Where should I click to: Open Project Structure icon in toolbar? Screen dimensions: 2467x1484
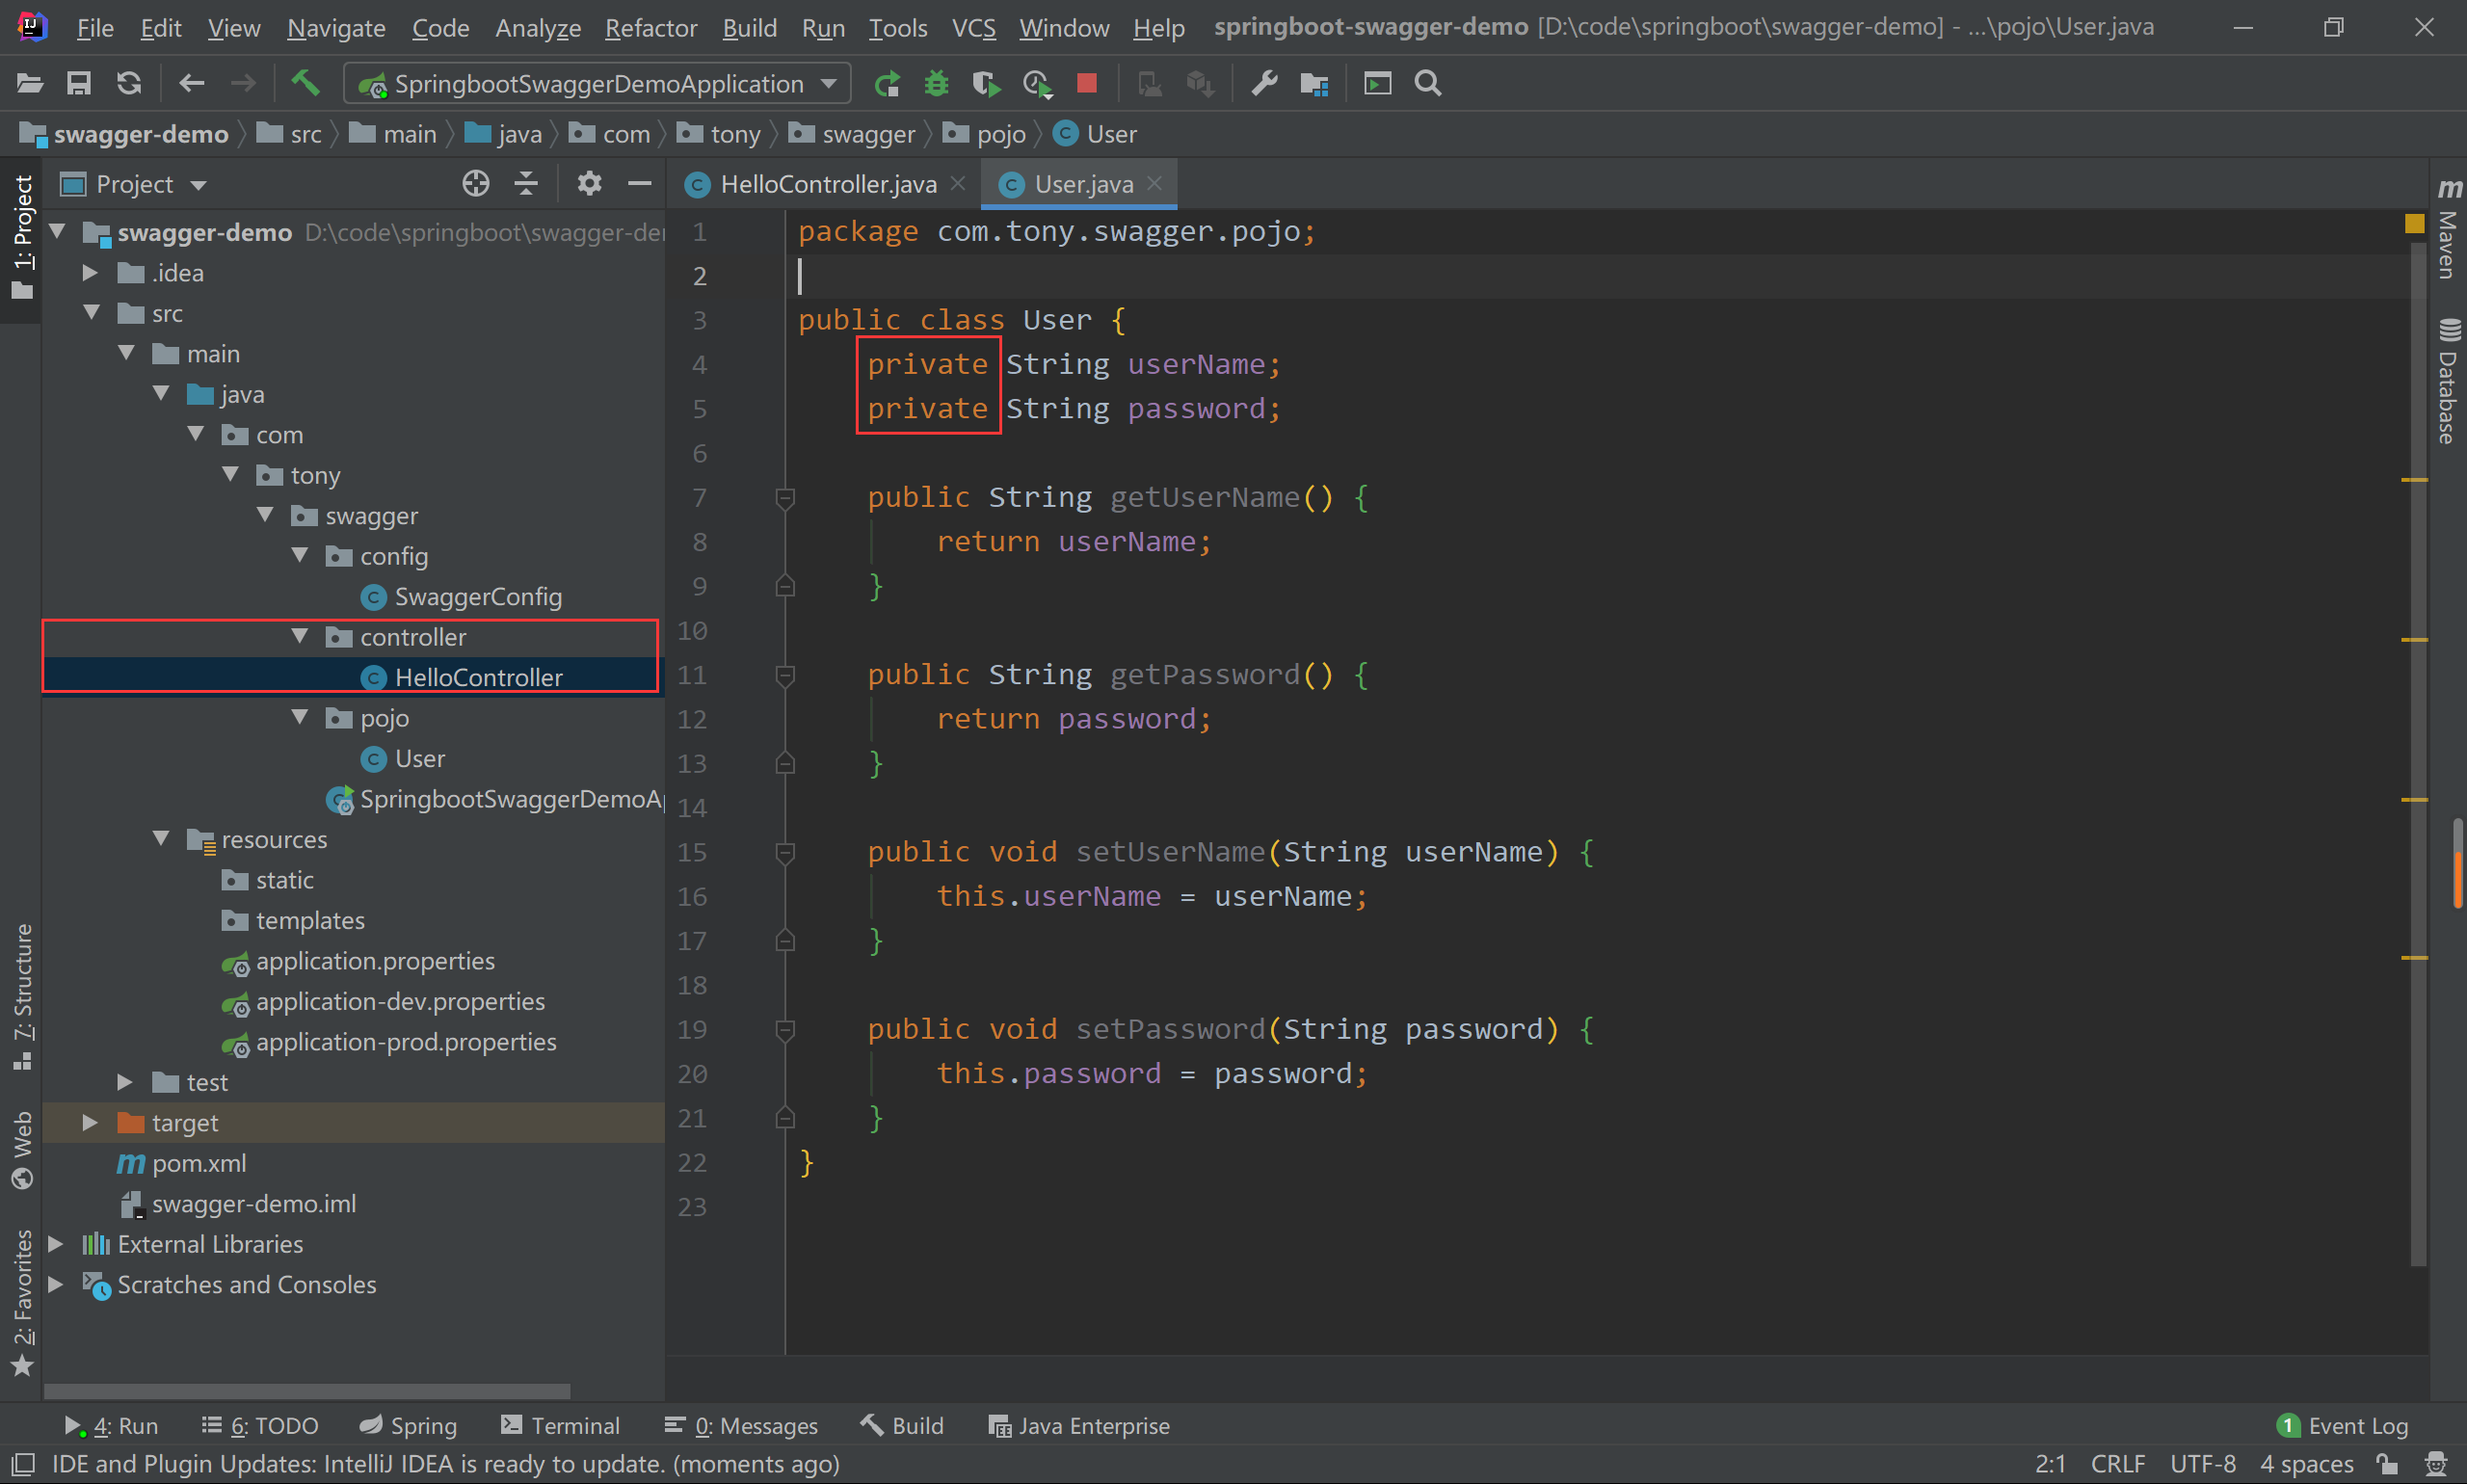click(x=1314, y=85)
